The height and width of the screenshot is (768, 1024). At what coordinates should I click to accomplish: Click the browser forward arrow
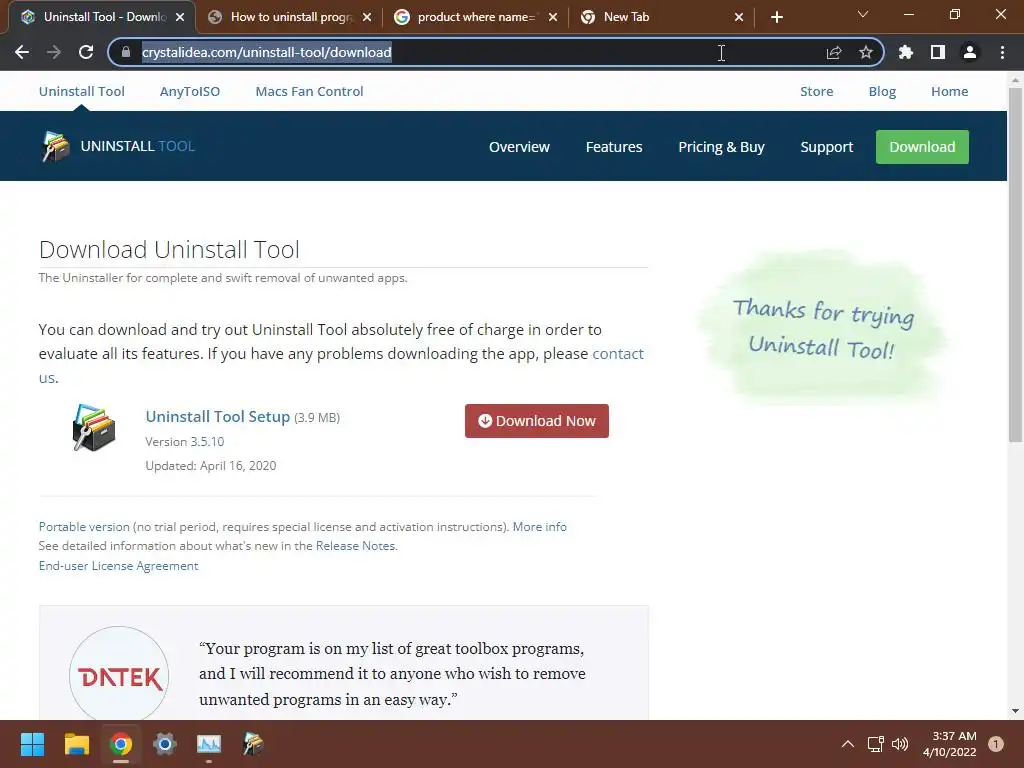coord(54,52)
